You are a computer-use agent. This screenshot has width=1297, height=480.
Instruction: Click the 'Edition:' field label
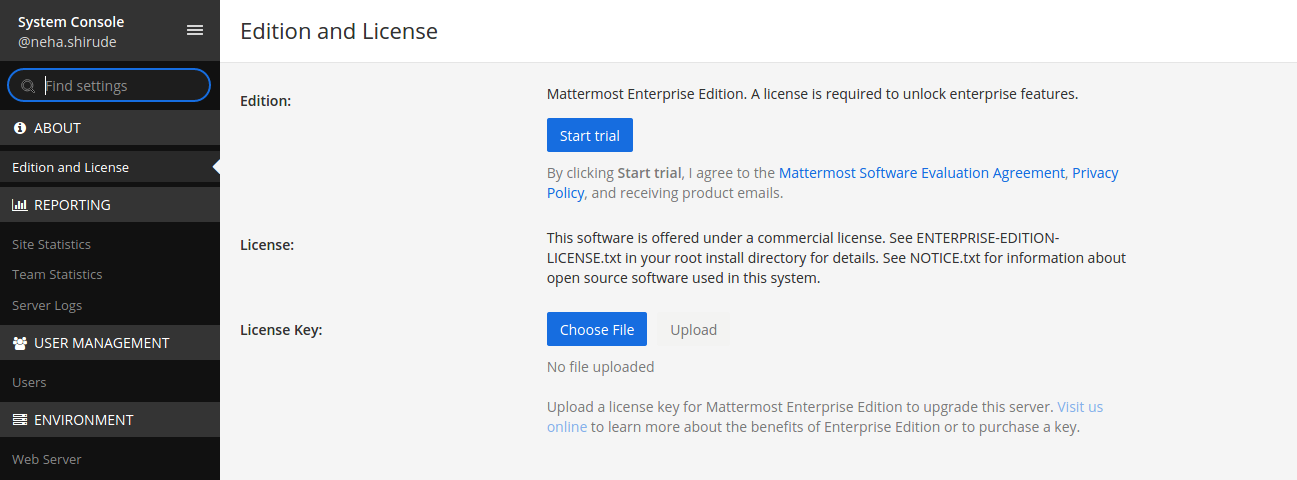266,101
